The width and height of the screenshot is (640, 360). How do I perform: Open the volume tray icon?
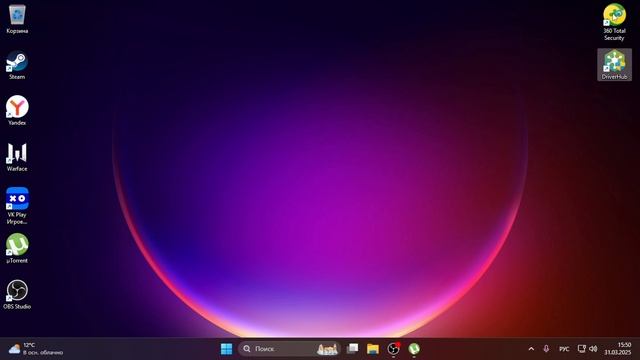click(593, 349)
